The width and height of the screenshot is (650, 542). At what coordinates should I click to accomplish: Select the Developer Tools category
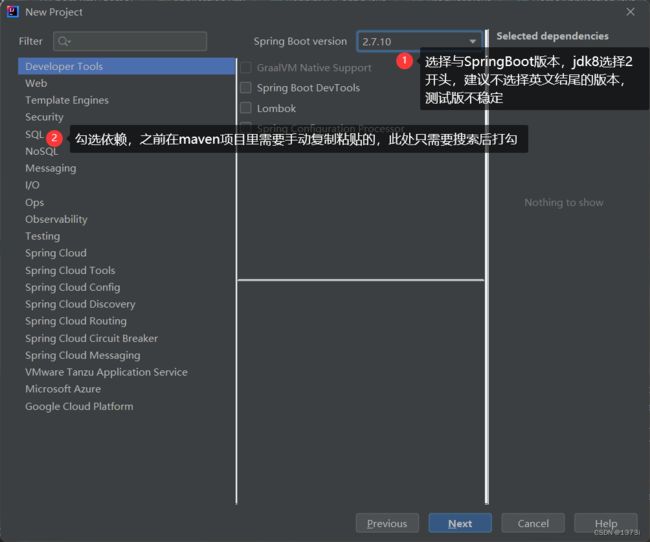click(126, 66)
